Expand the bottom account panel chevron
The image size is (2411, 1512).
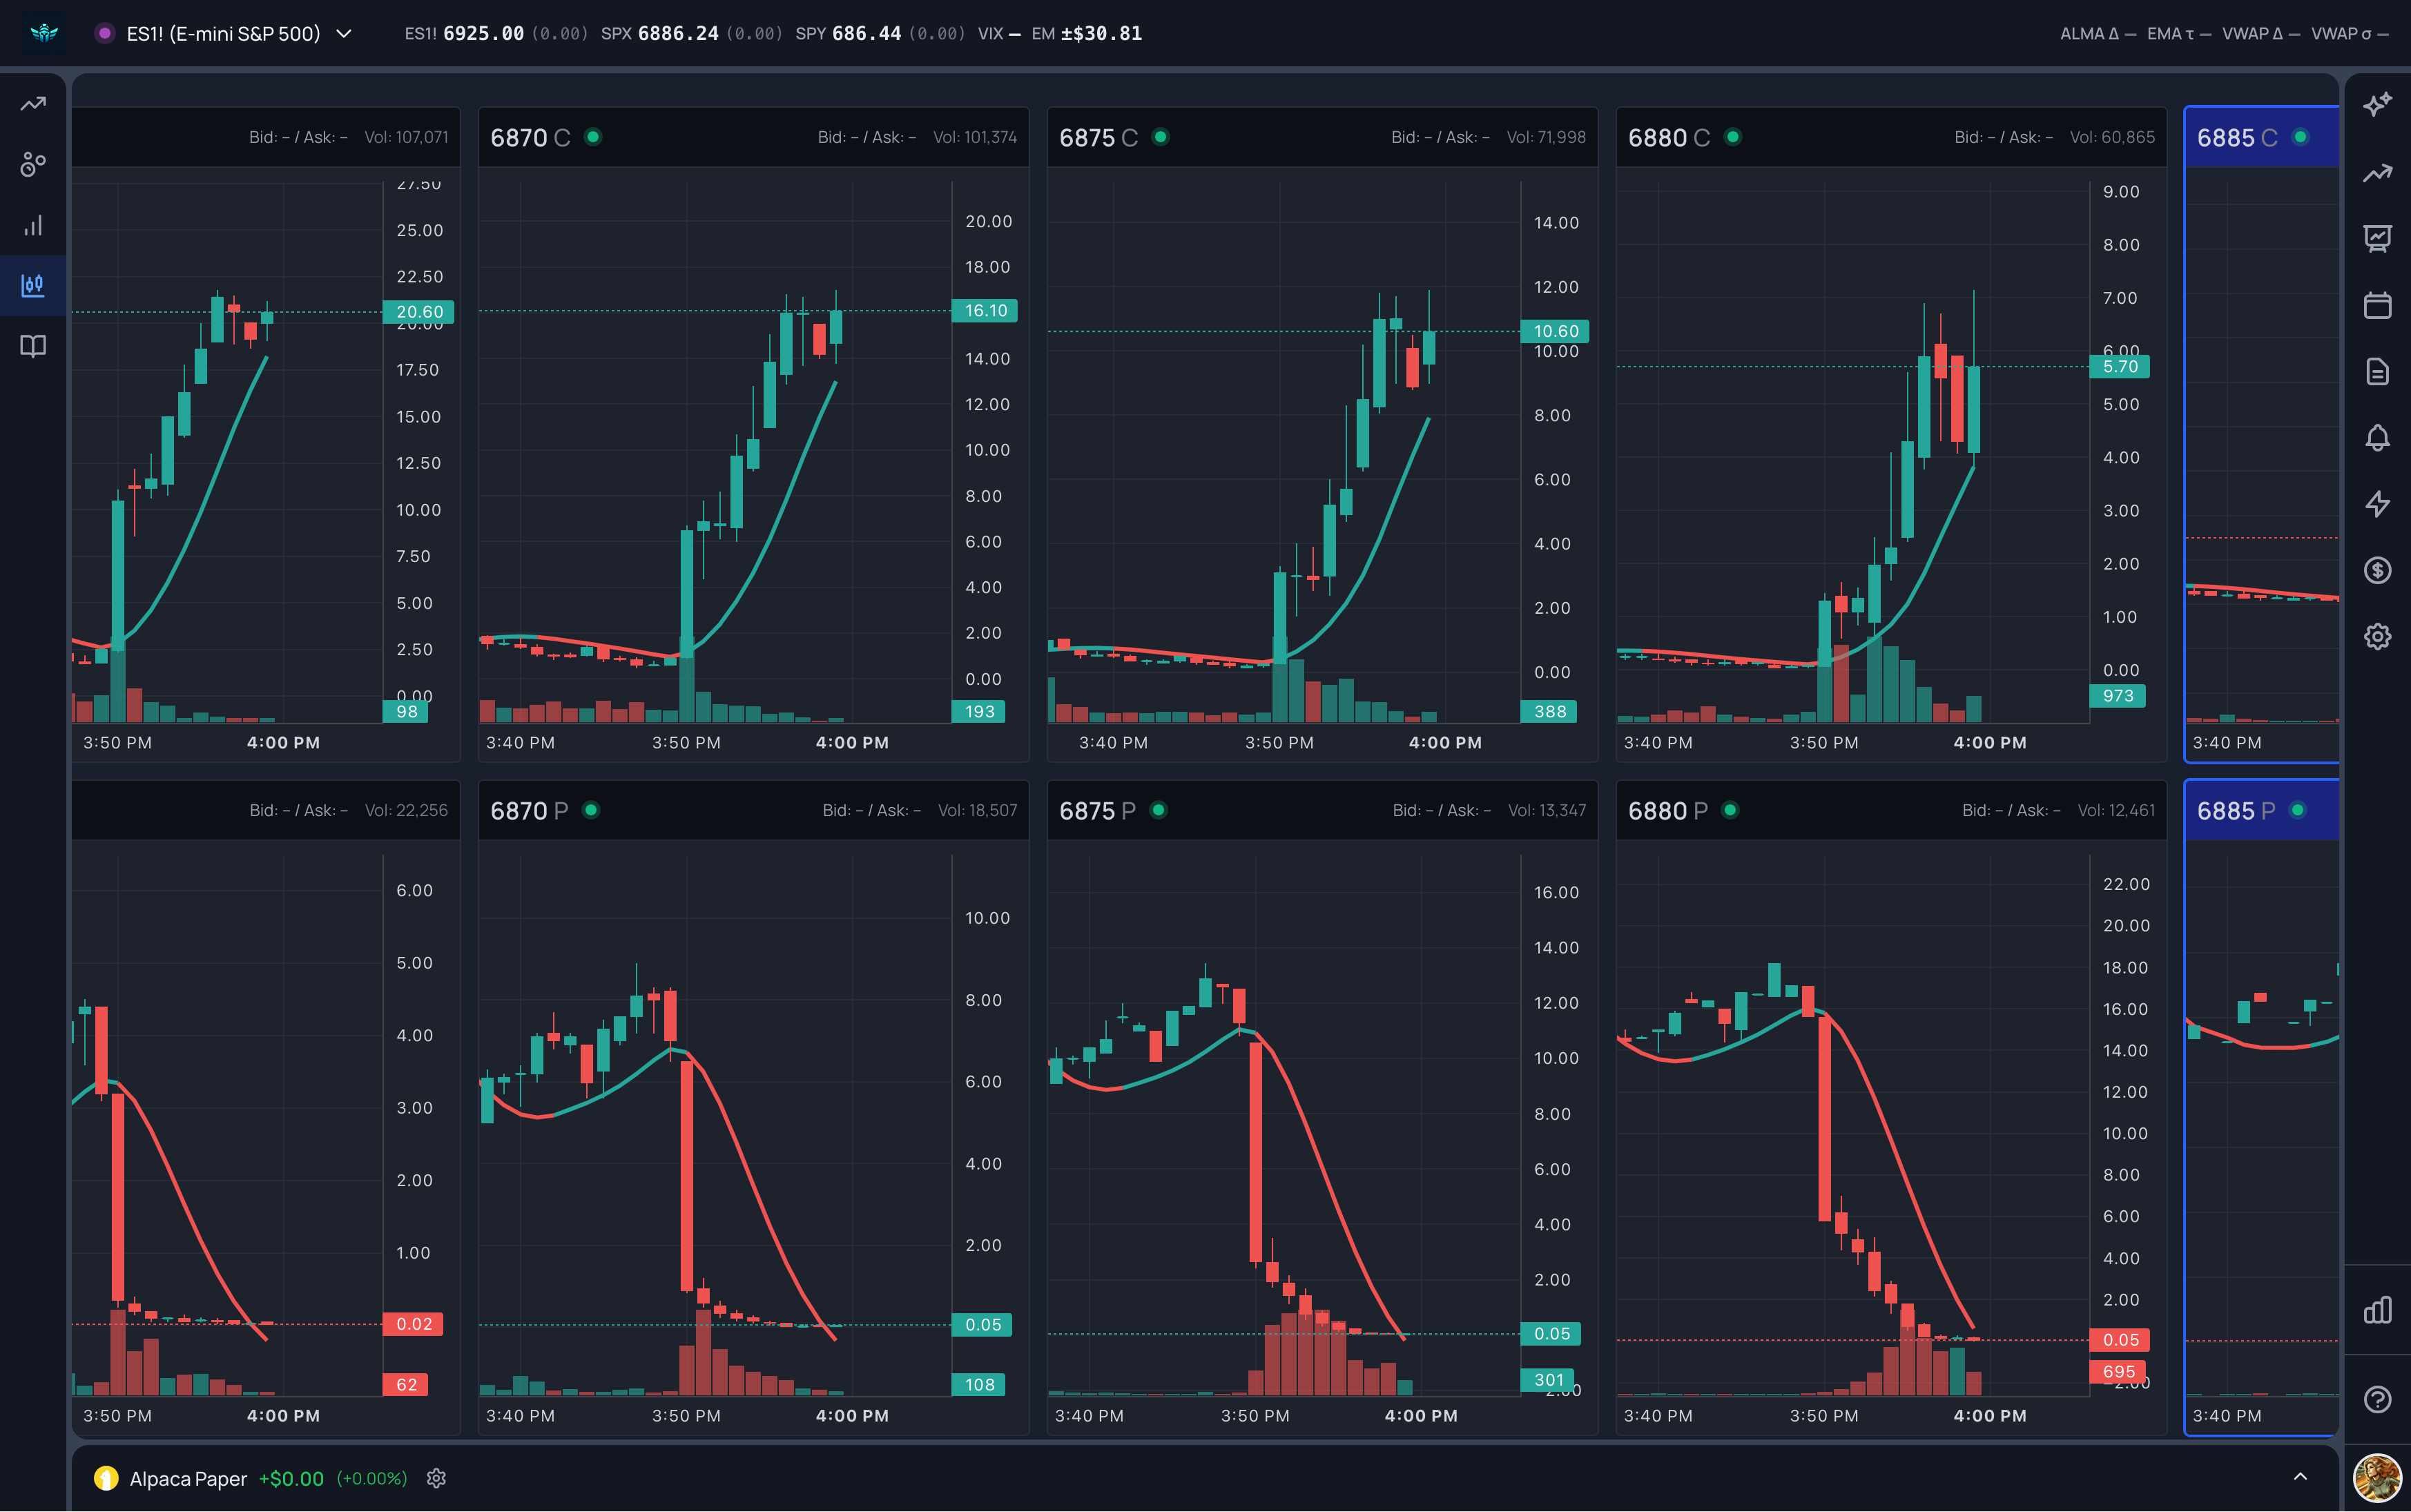pyautogui.click(x=2300, y=1477)
